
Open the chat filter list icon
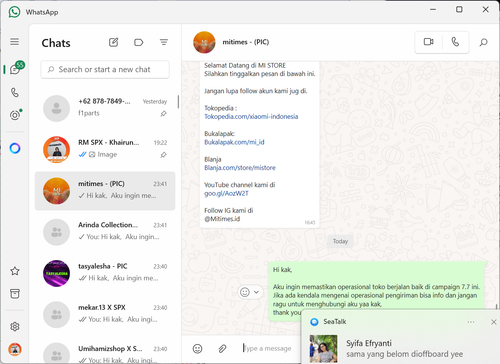(x=163, y=42)
